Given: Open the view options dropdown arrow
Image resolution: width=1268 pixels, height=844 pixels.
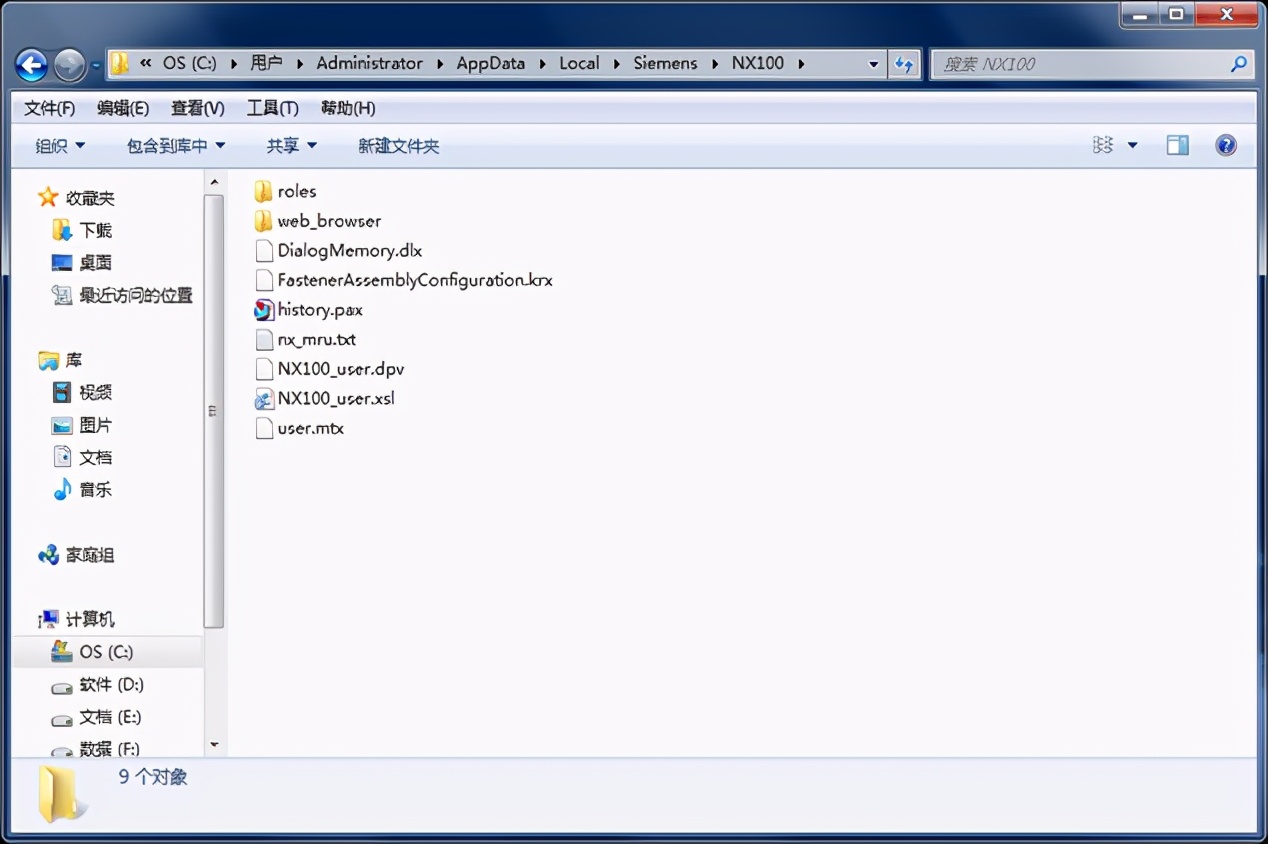Looking at the screenshot, I should pos(1133,146).
